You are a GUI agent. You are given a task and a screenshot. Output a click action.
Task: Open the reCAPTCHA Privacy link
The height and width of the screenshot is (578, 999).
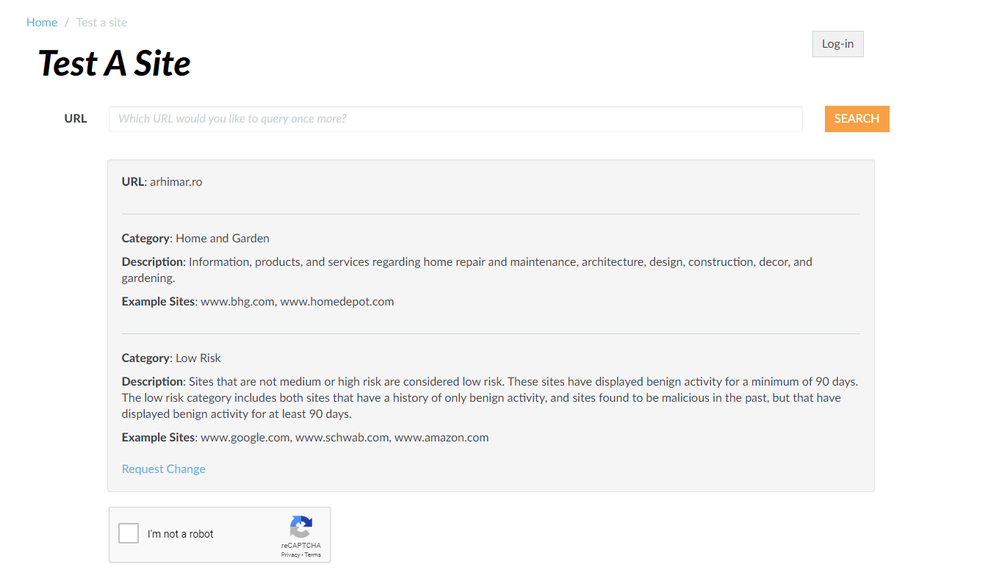tap(290, 554)
